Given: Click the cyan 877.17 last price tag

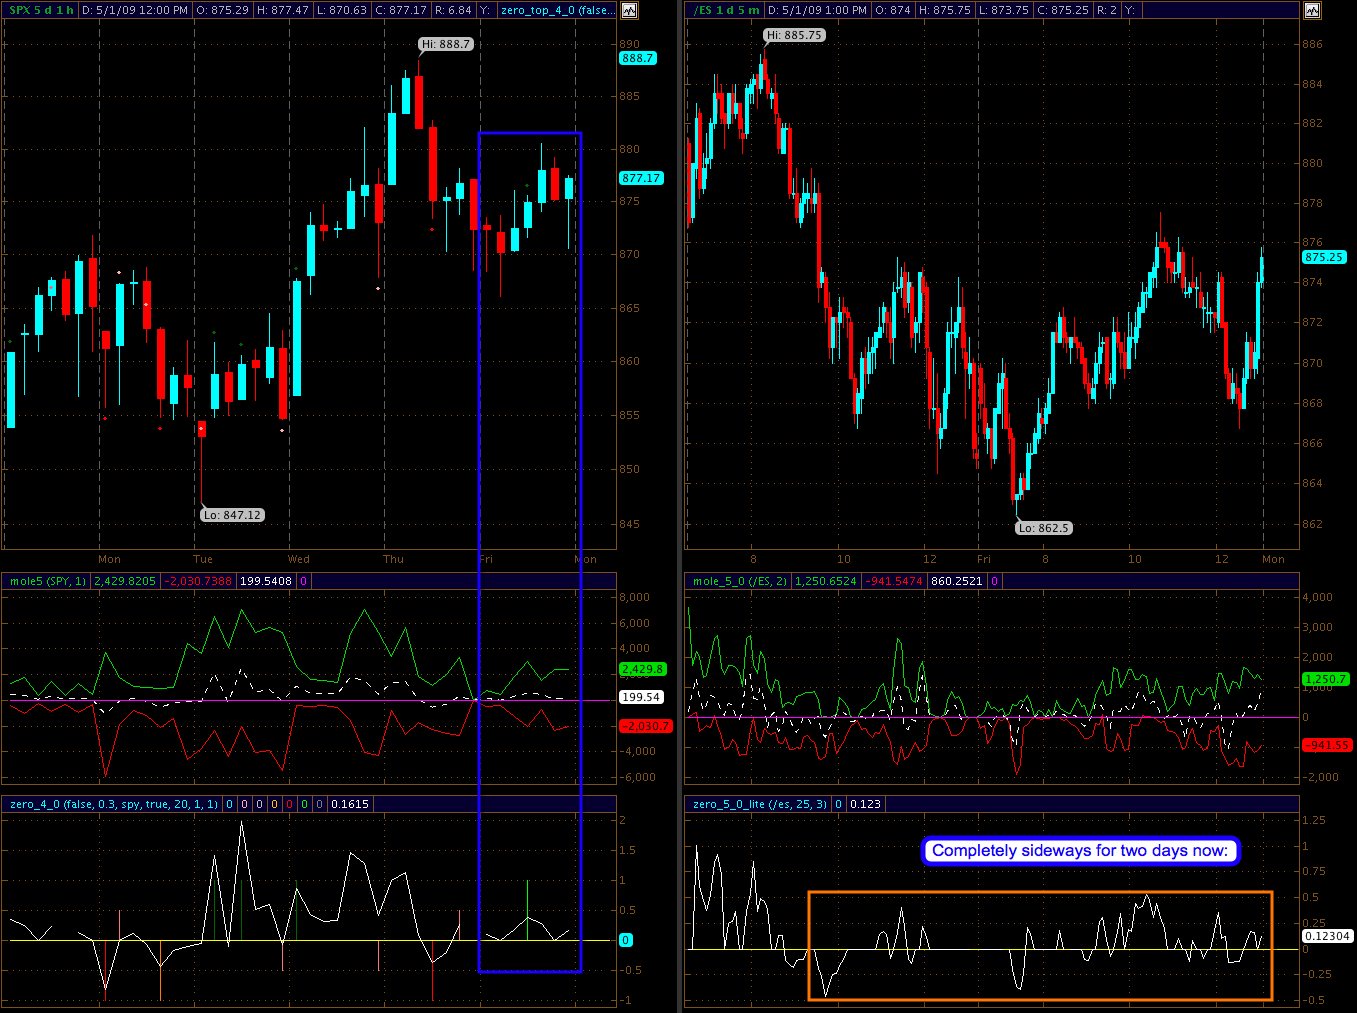Looking at the screenshot, I should pos(641,178).
